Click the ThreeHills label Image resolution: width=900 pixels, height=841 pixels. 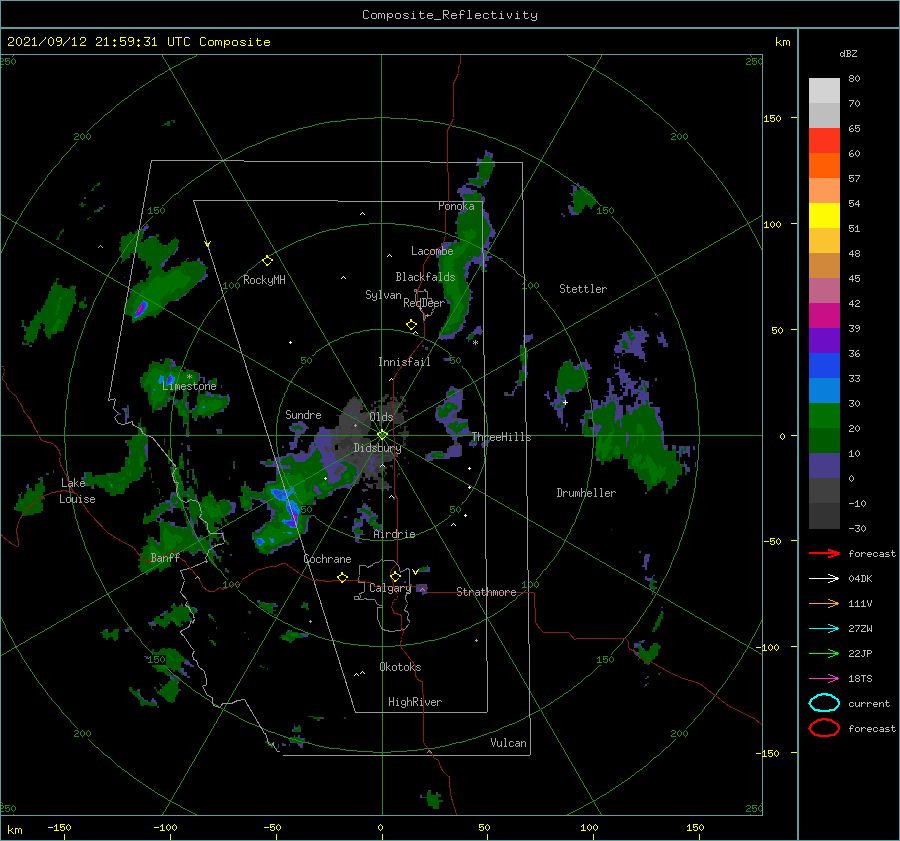501,437
